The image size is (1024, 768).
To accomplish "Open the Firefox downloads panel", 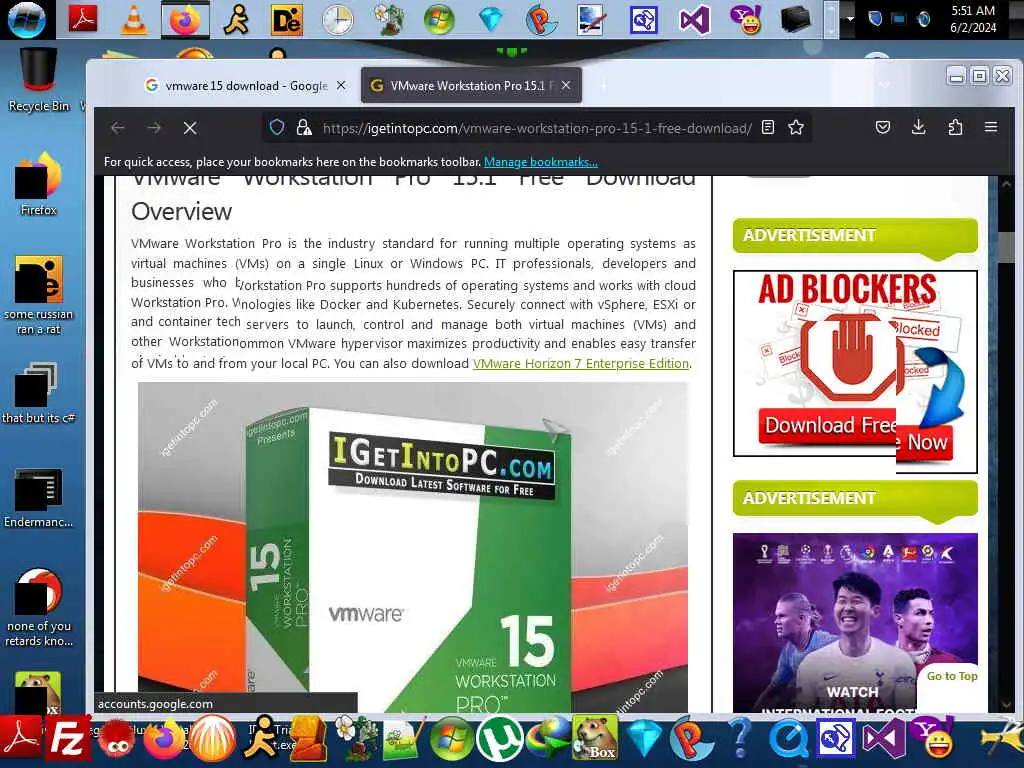I will click(918, 127).
